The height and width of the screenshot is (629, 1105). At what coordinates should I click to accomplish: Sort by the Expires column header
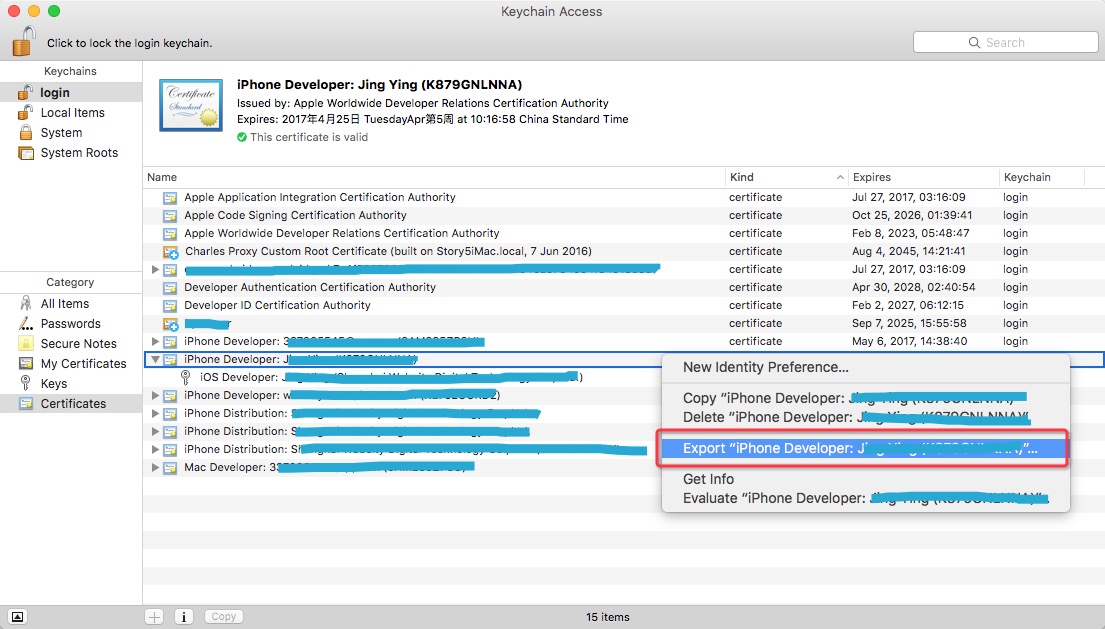point(923,178)
